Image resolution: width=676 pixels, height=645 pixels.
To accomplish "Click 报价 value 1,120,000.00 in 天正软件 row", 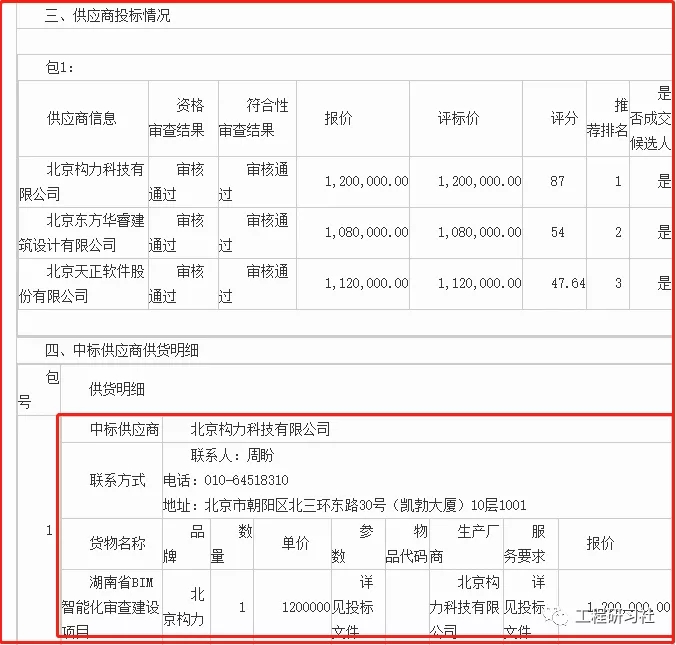I will point(366,284).
